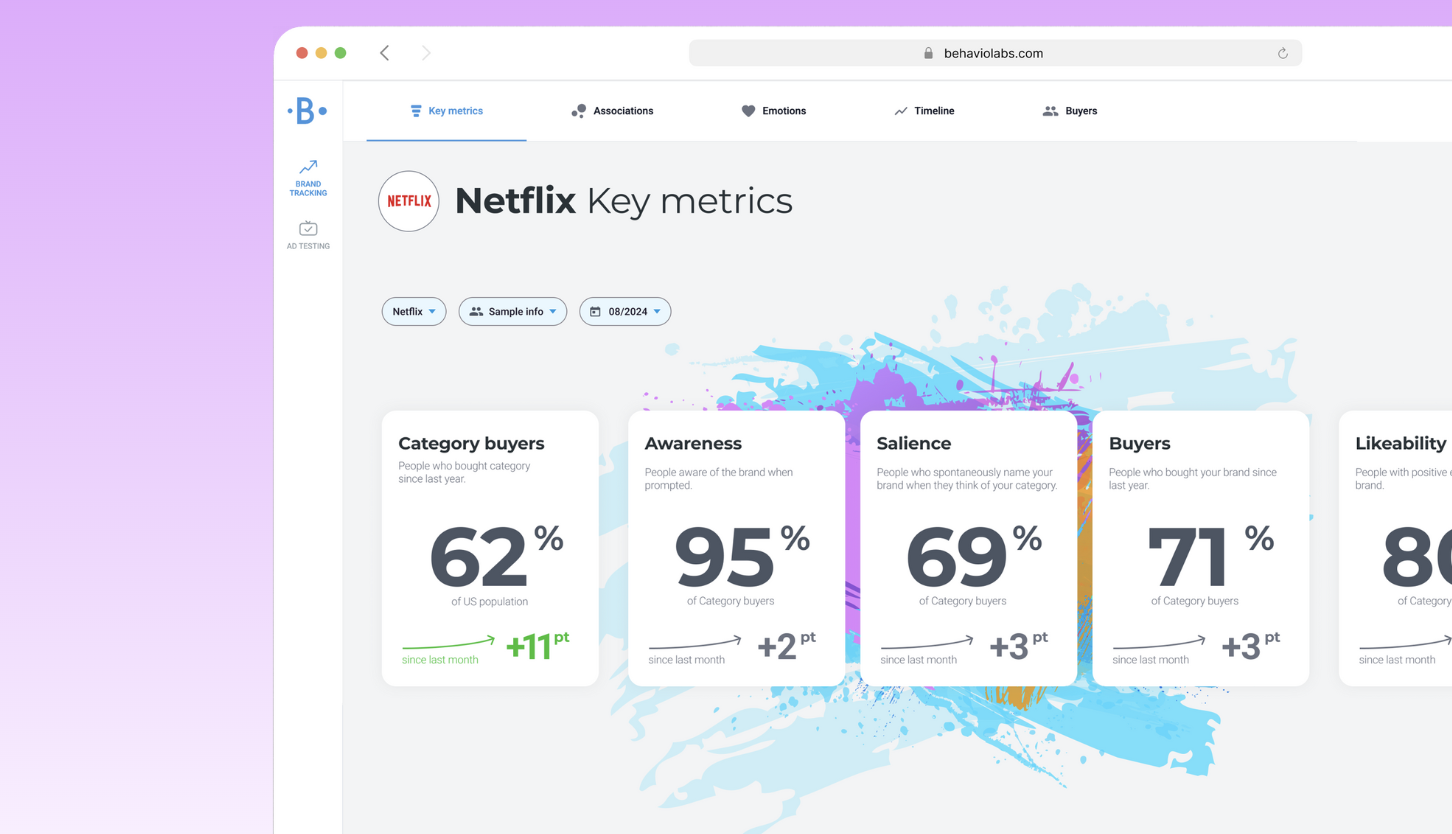Open Brand Tracking in sidebar

click(x=308, y=178)
